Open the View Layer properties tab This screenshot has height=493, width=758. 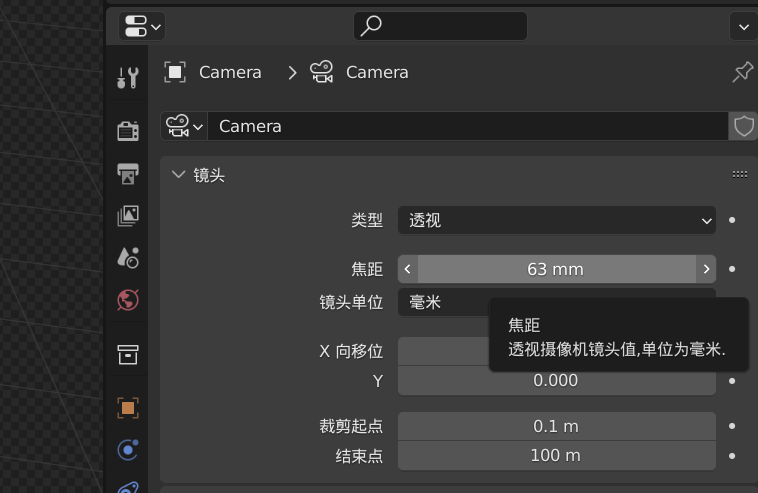click(x=128, y=216)
